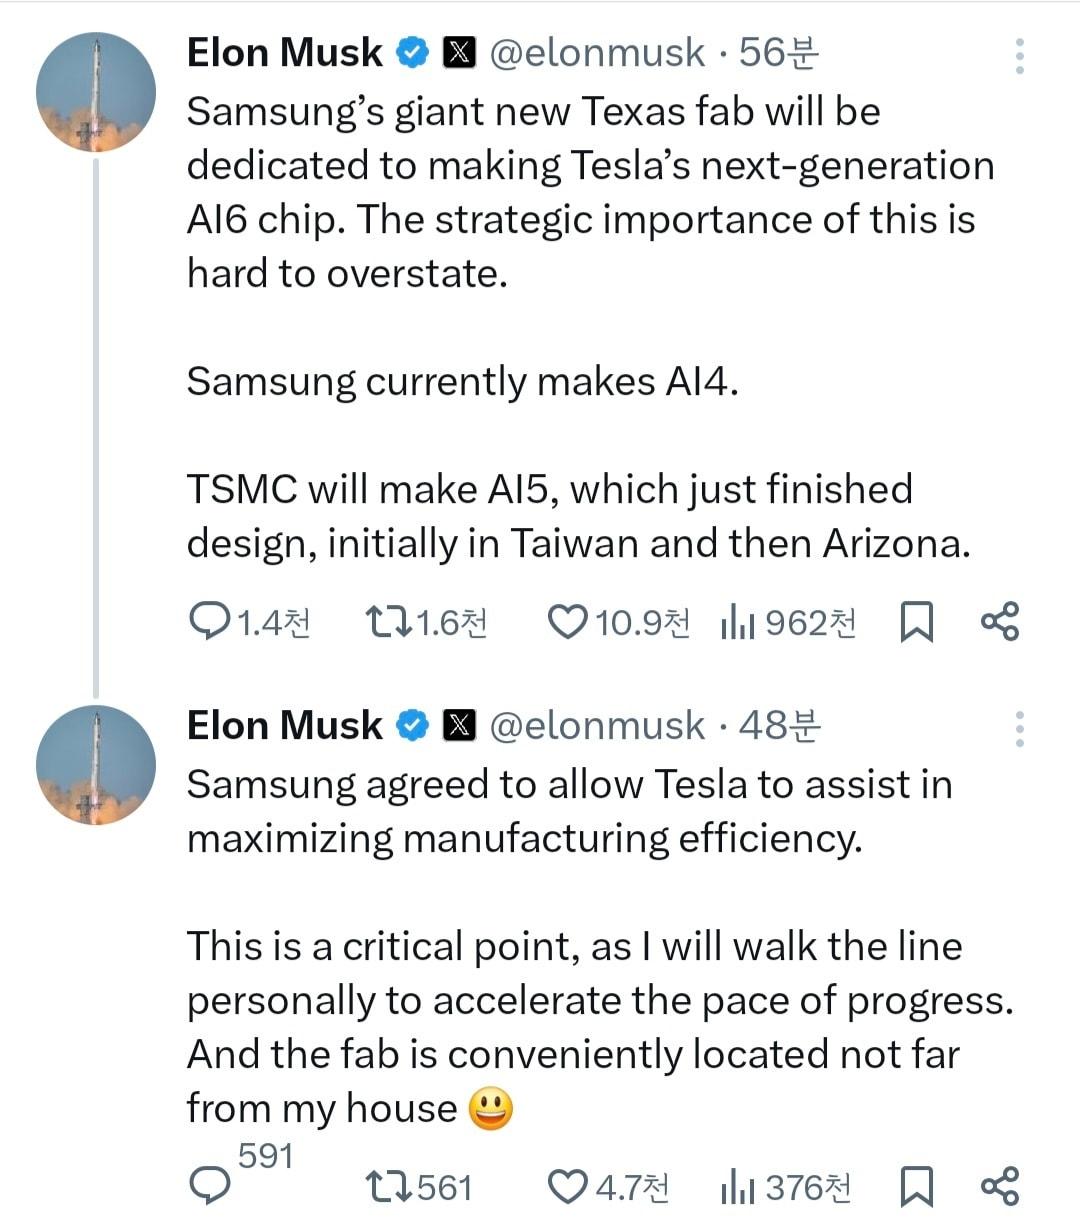View analytics of the 376천 views tweet
Screen dimensions: 1080x1232
click(x=737, y=1188)
